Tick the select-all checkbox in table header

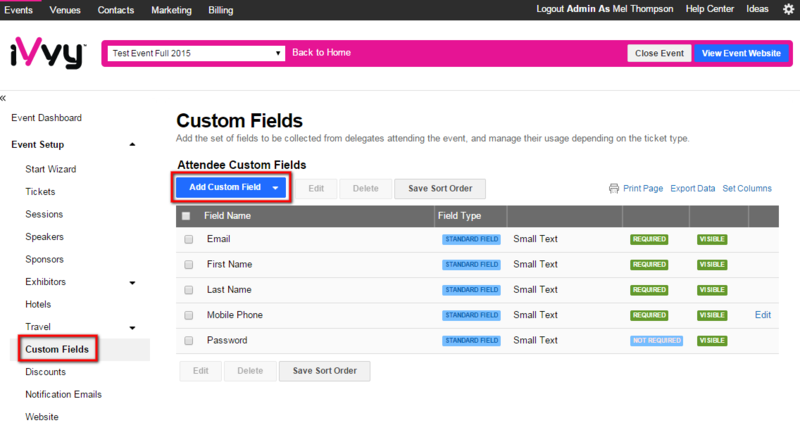[186, 216]
